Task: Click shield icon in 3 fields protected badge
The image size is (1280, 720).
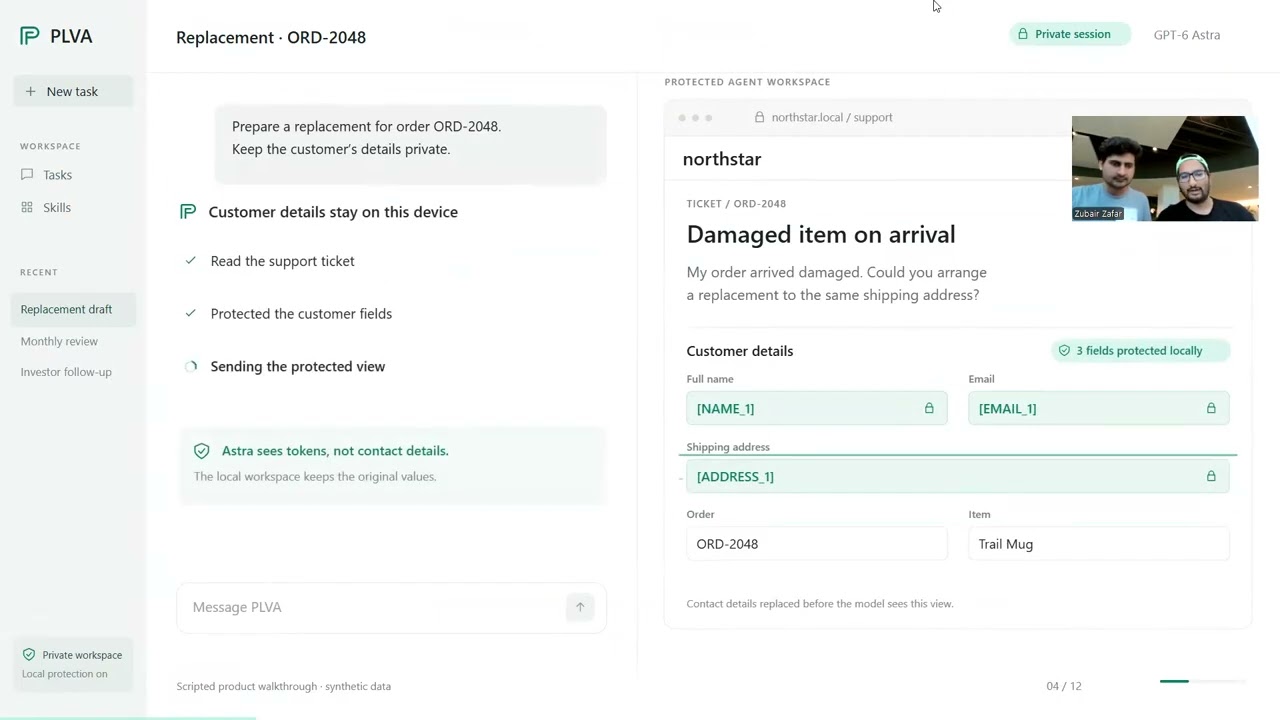Action: click(1064, 351)
